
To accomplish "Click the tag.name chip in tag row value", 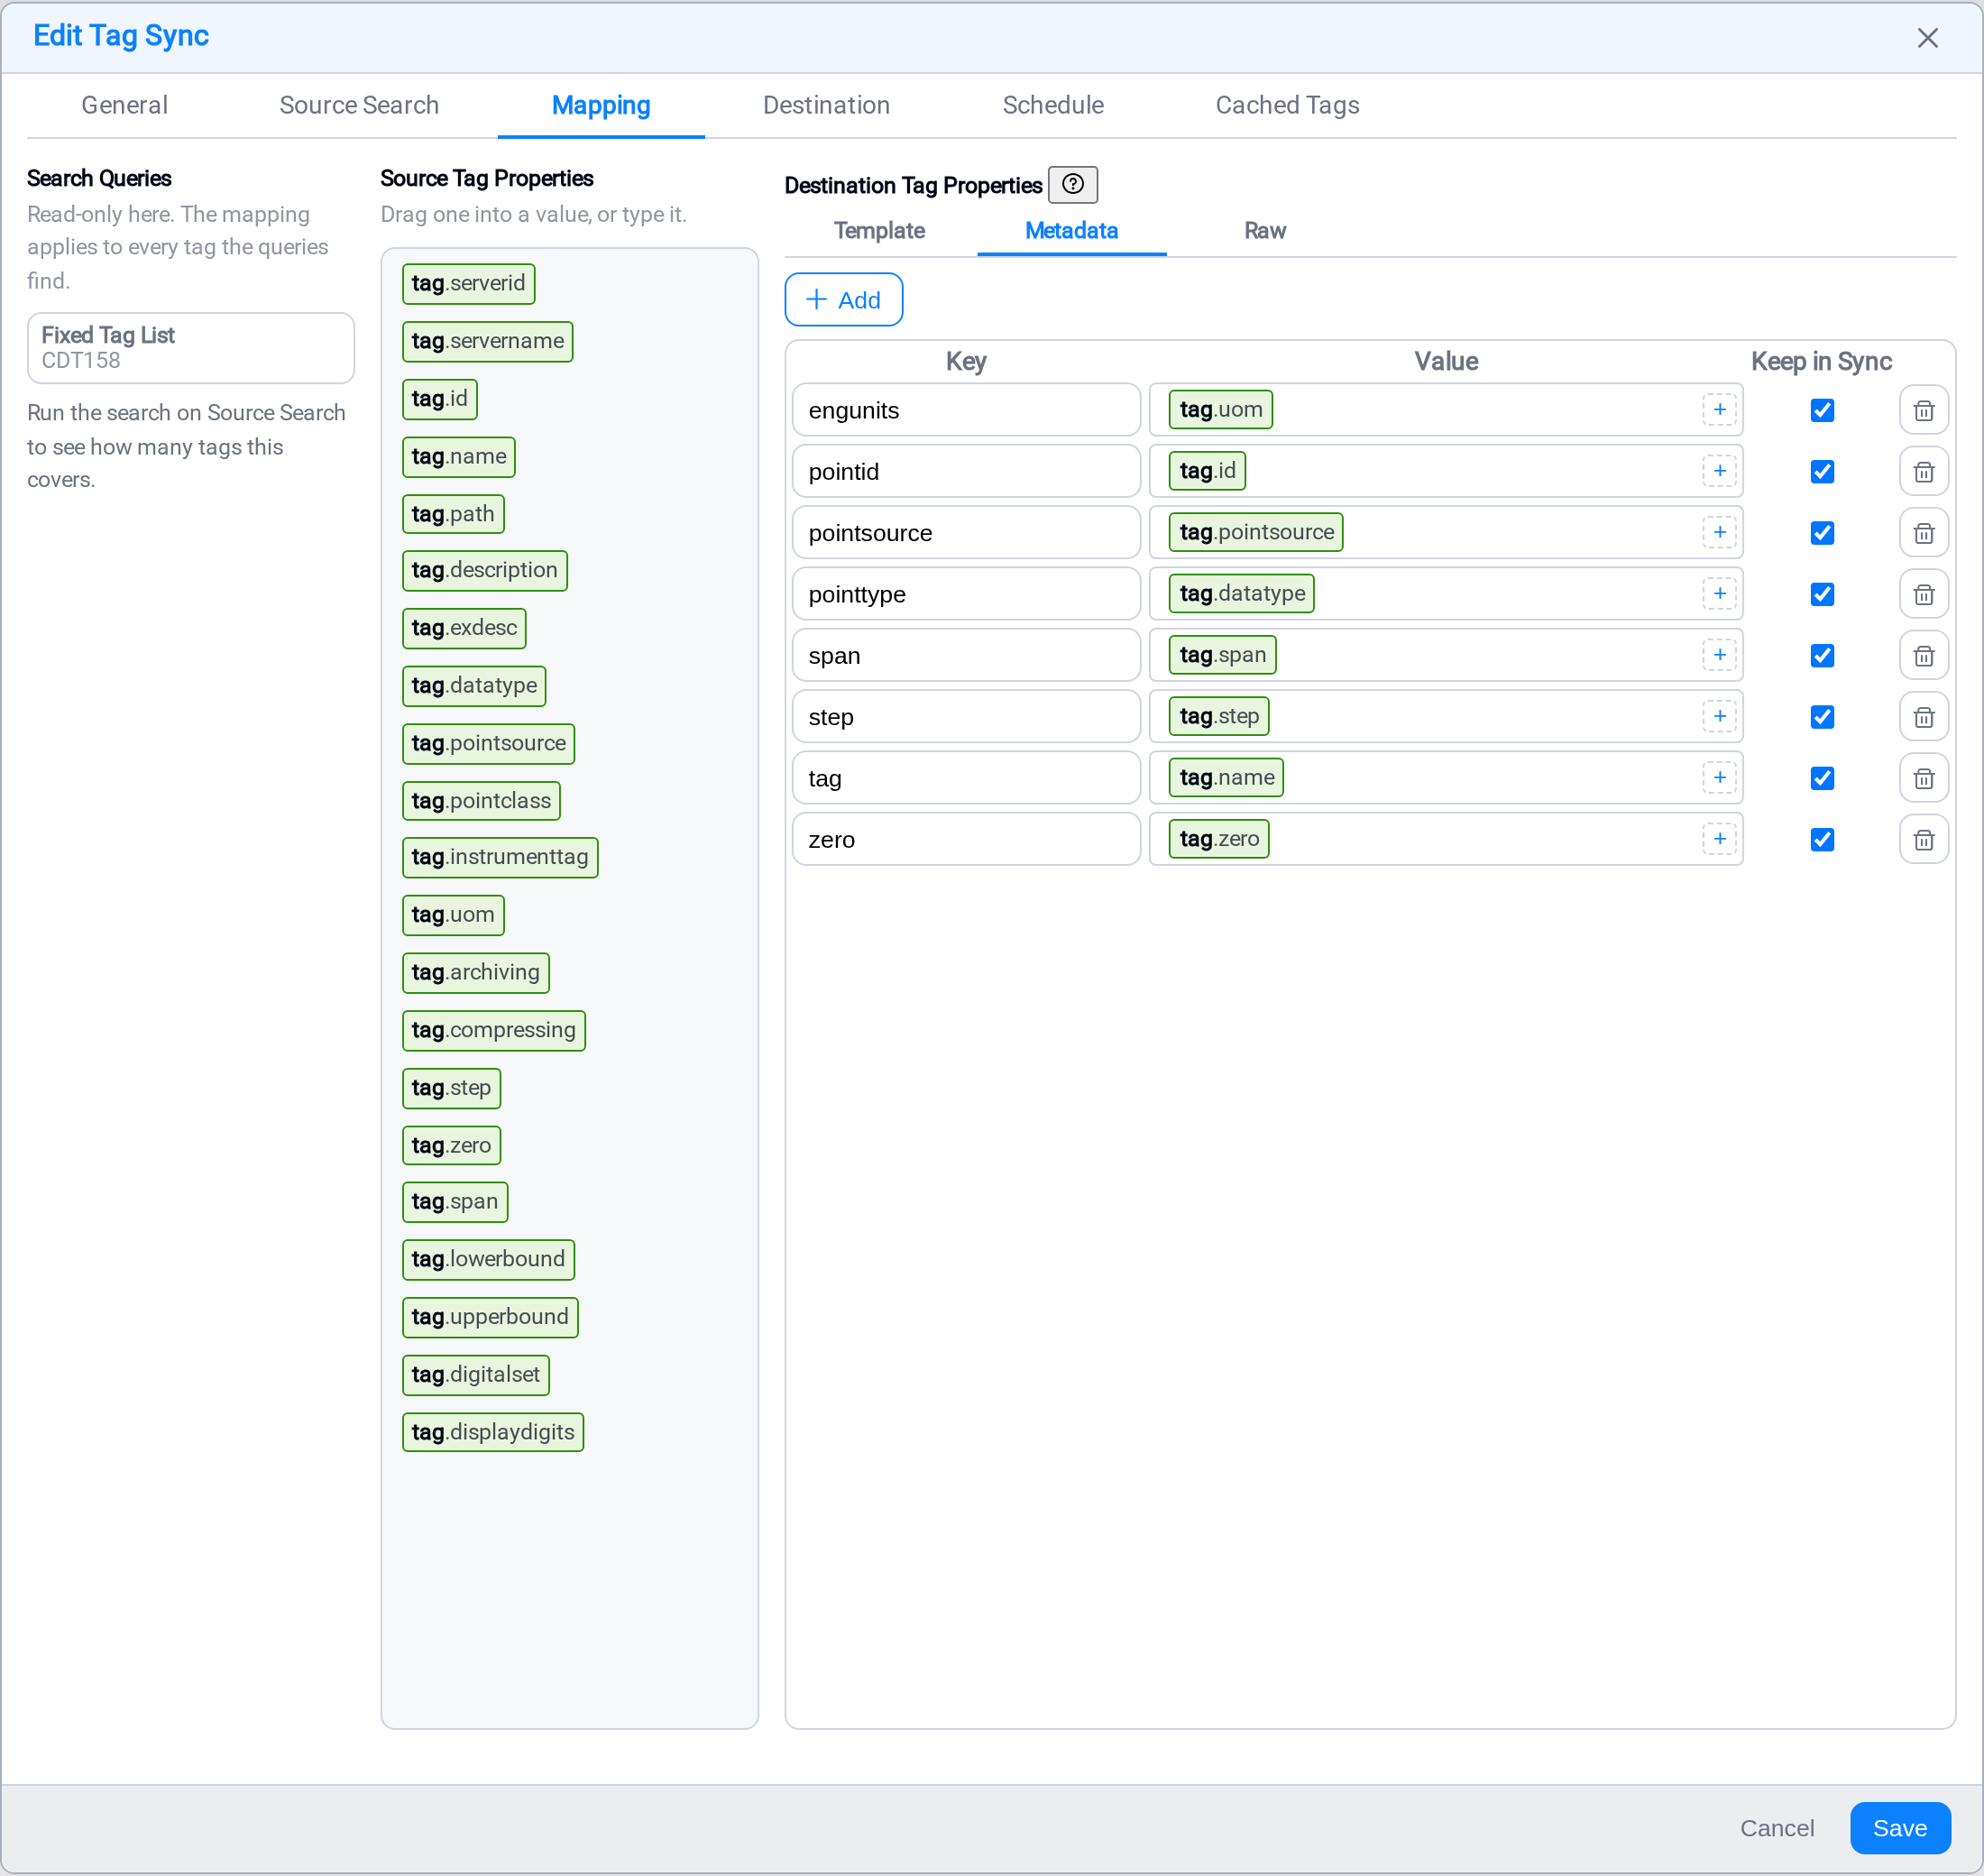I will point(1226,778).
